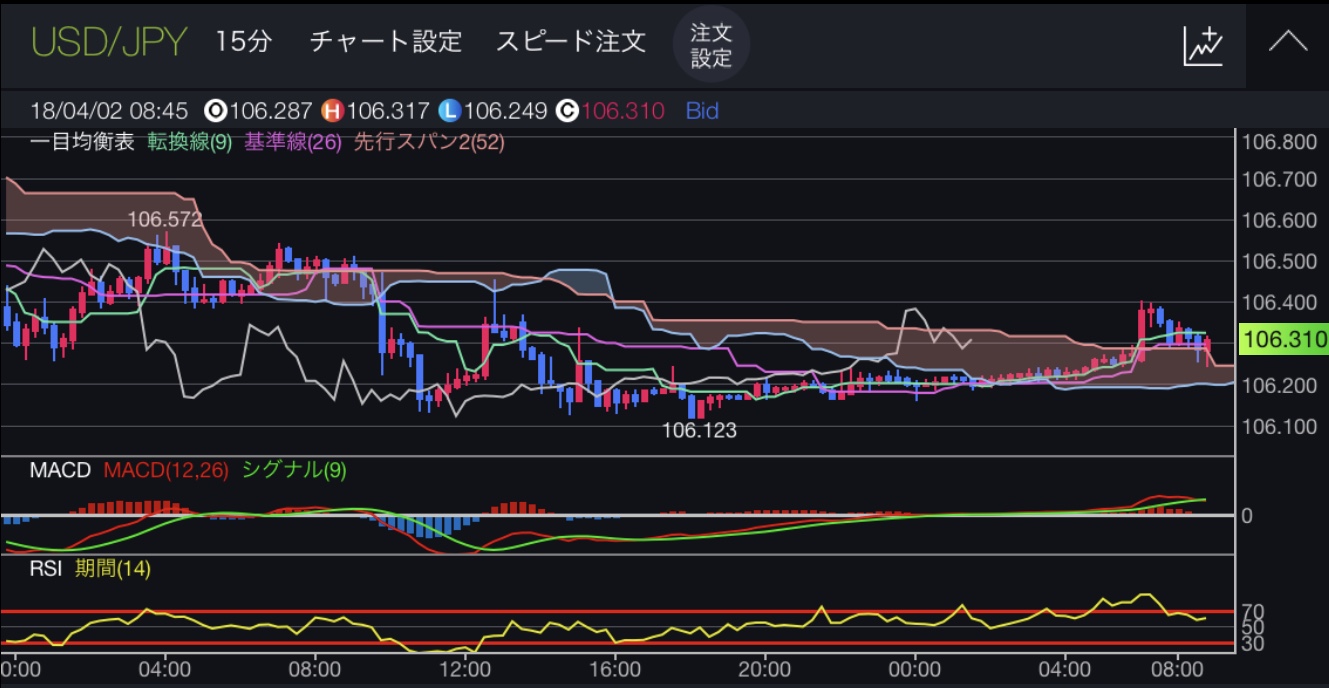Screen dimensions: 1329x688
Task: Toggle the Bid price type label
Action: (702, 111)
